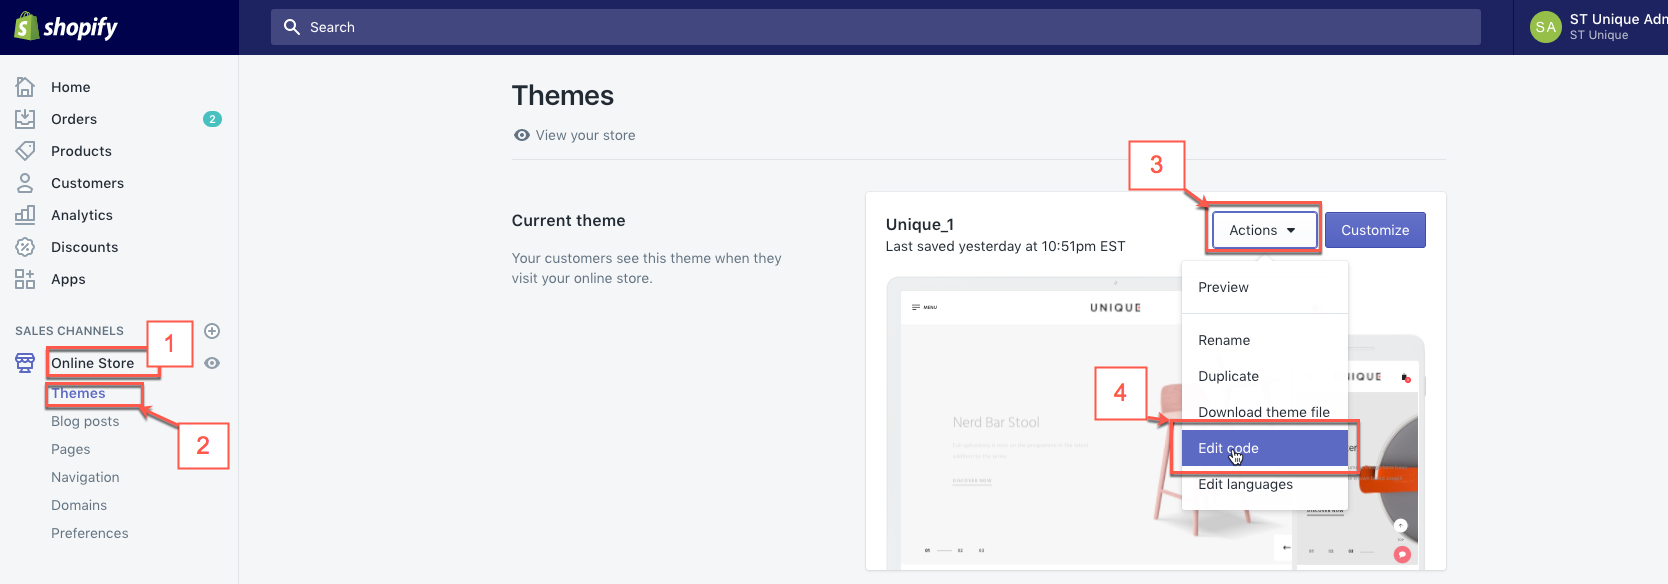The width and height of the screenshot is (1668, 584).
Task: Choose Rename from Actions menu
Action: [1265, 340]
